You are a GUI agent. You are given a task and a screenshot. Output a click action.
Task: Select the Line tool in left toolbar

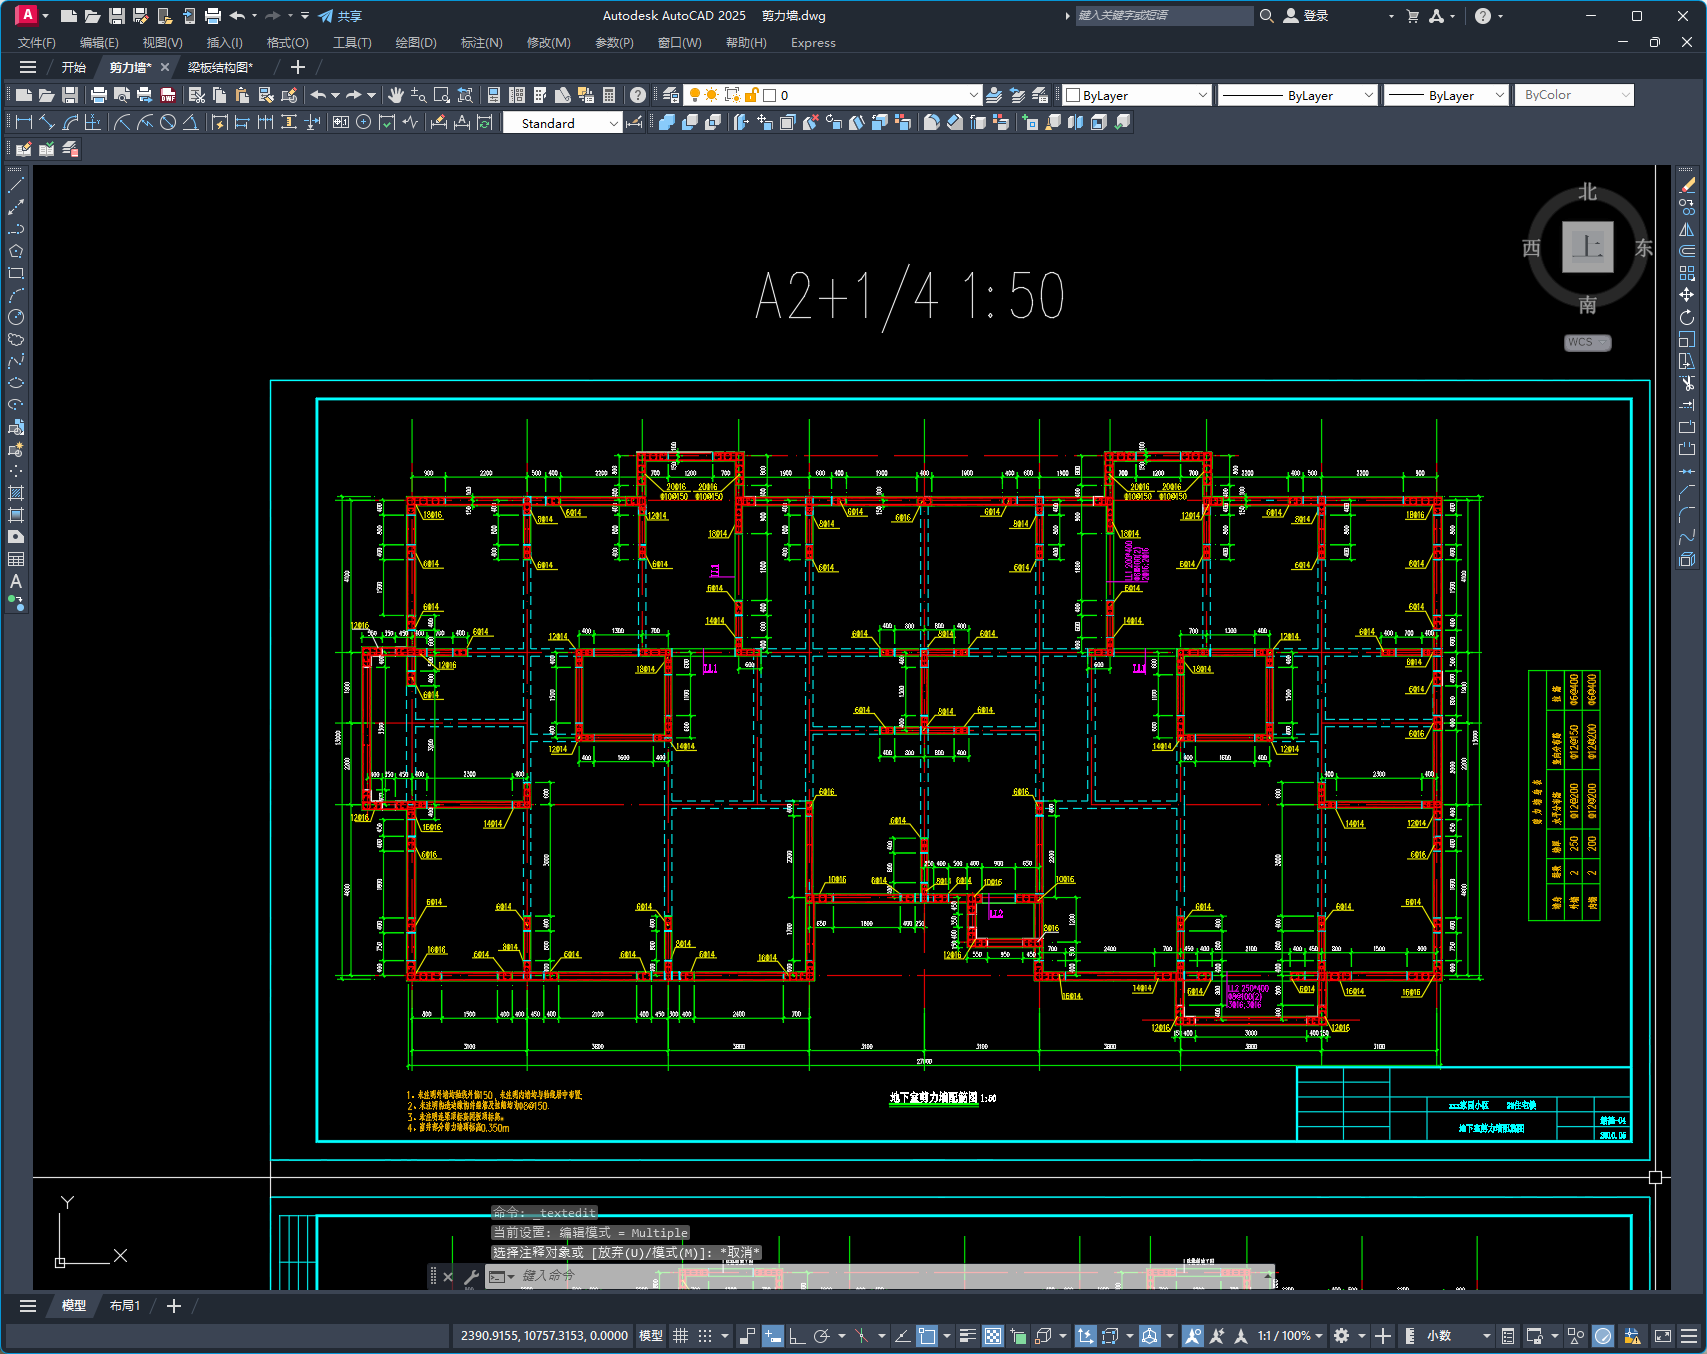click(16, 185)
